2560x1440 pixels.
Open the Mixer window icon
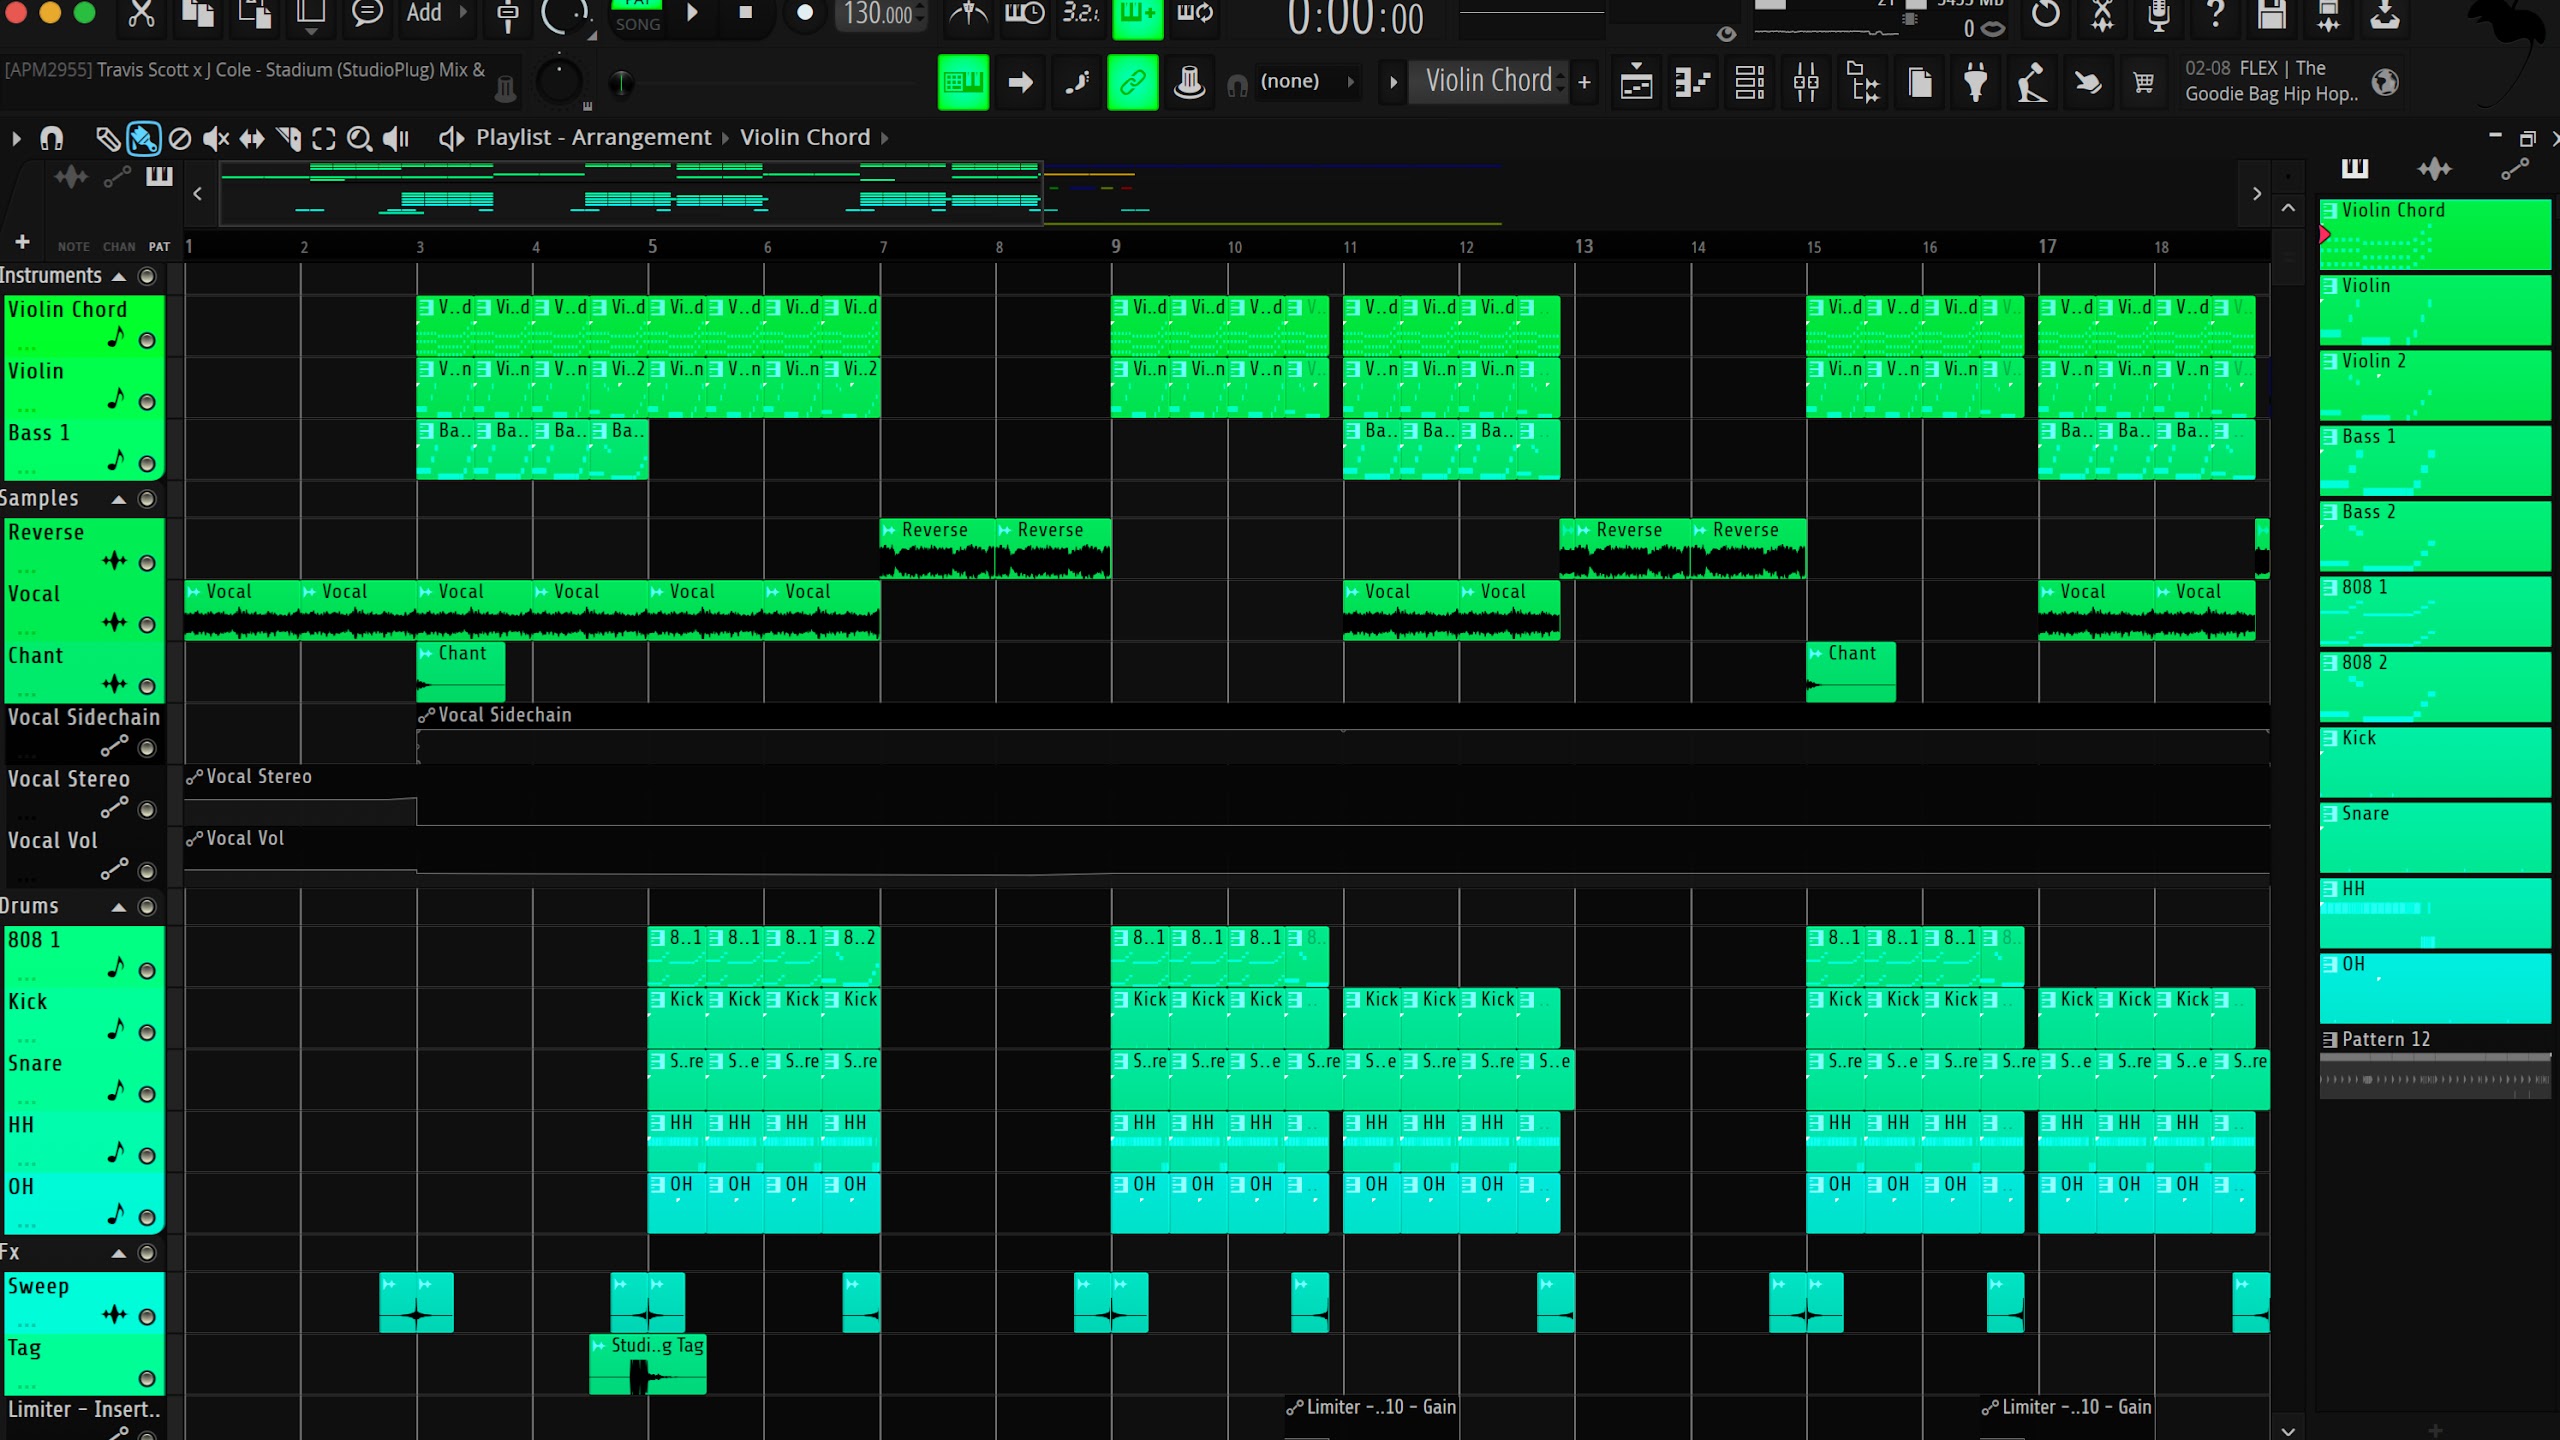tap(1806, 82)
